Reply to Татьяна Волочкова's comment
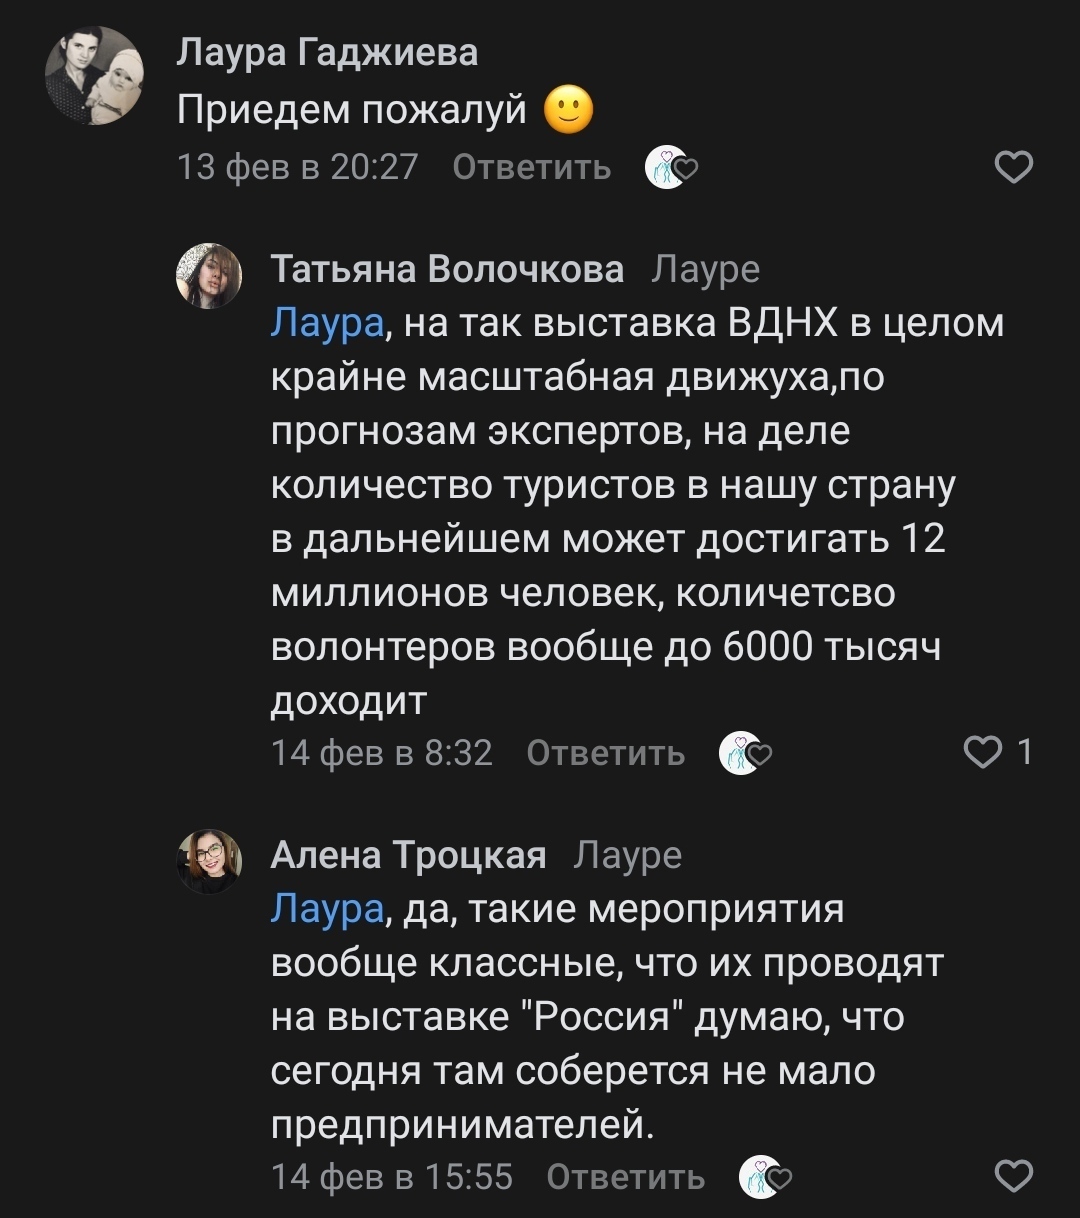The height and width of the screenshot is (1218, 1080). click(605, 752)
